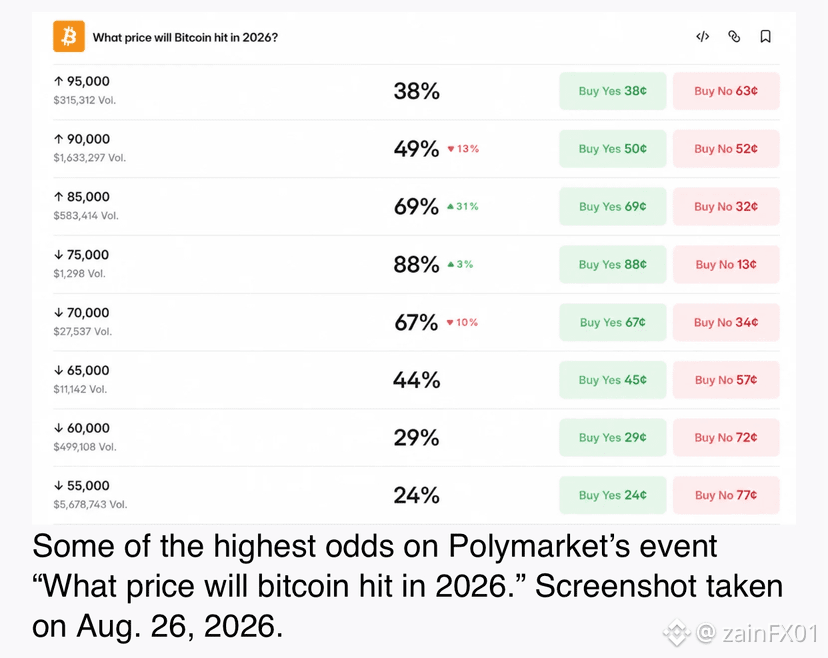828x658 pixels.
Task: Buy Yes at 69¢ for 85,000
Action: (x=613, y=206)
